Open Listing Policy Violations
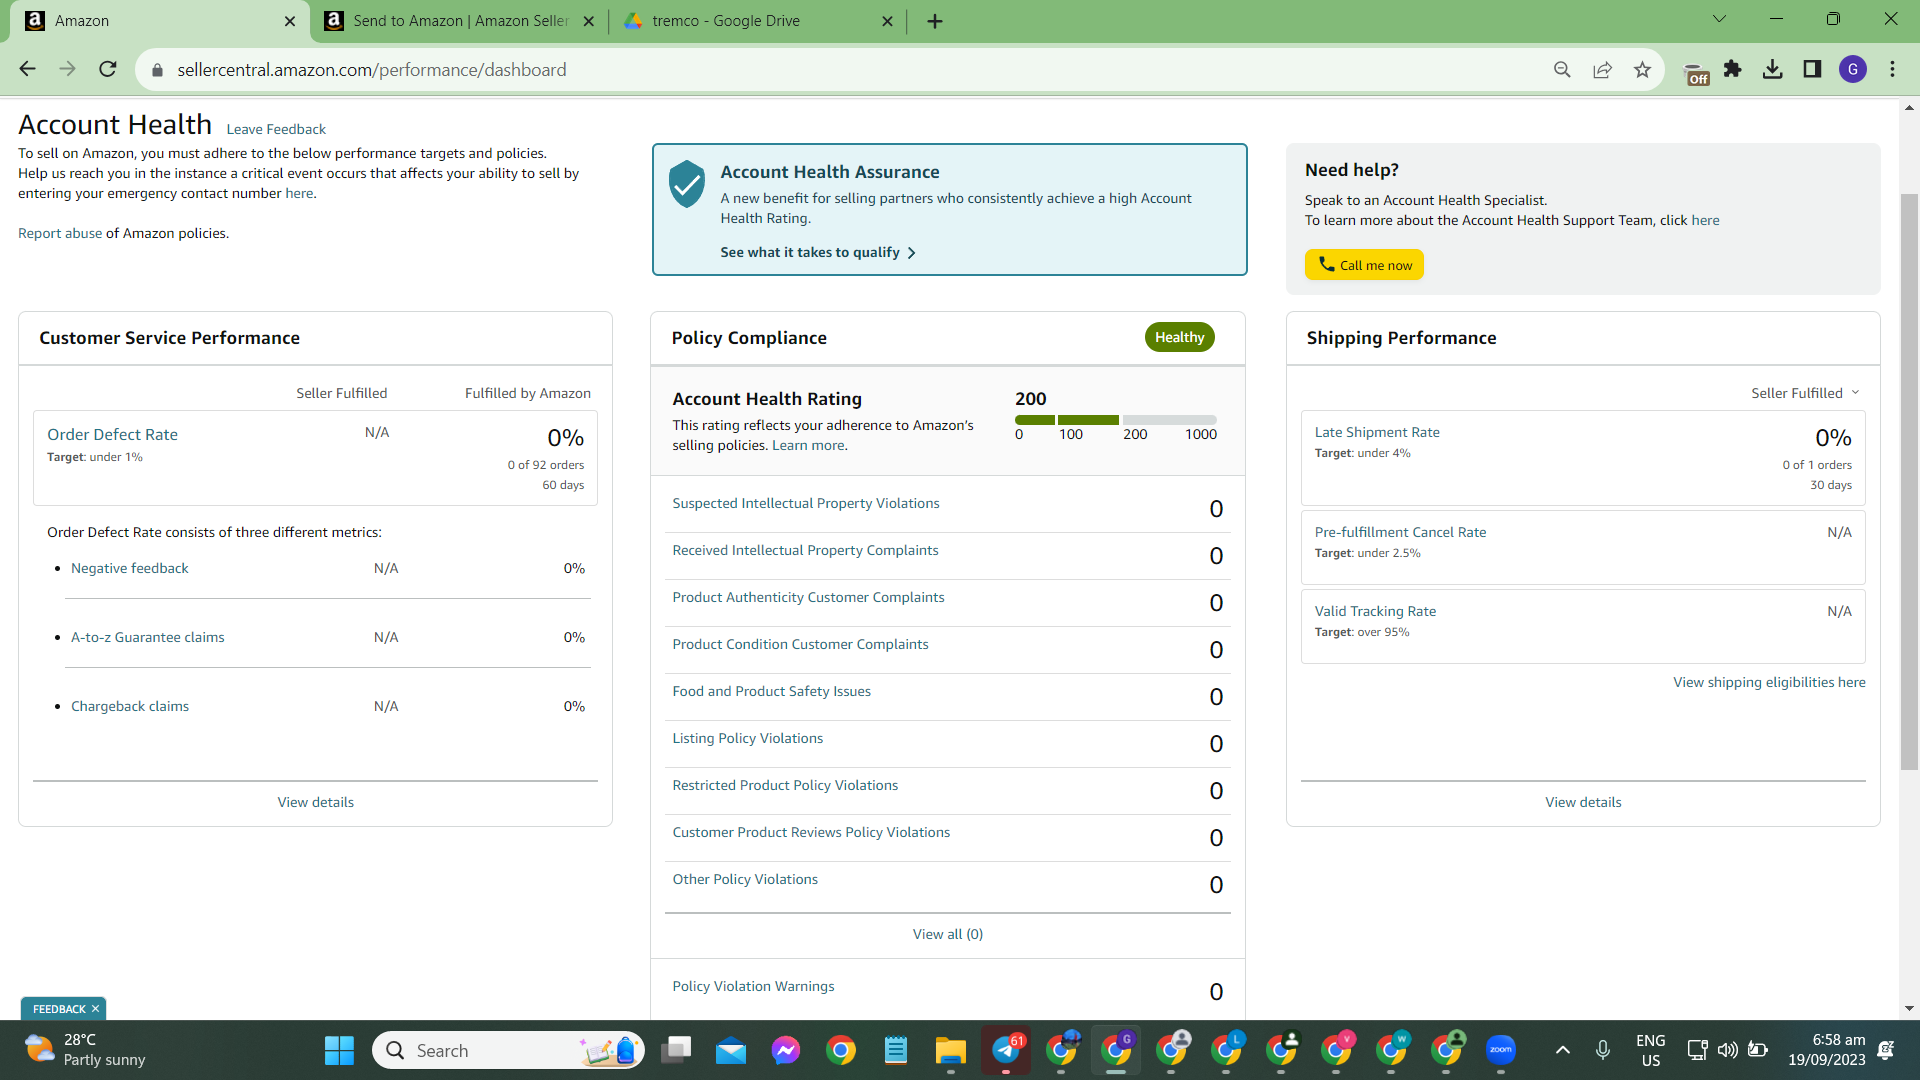Screen dimensions: 1920x1080 pos(748,738)
